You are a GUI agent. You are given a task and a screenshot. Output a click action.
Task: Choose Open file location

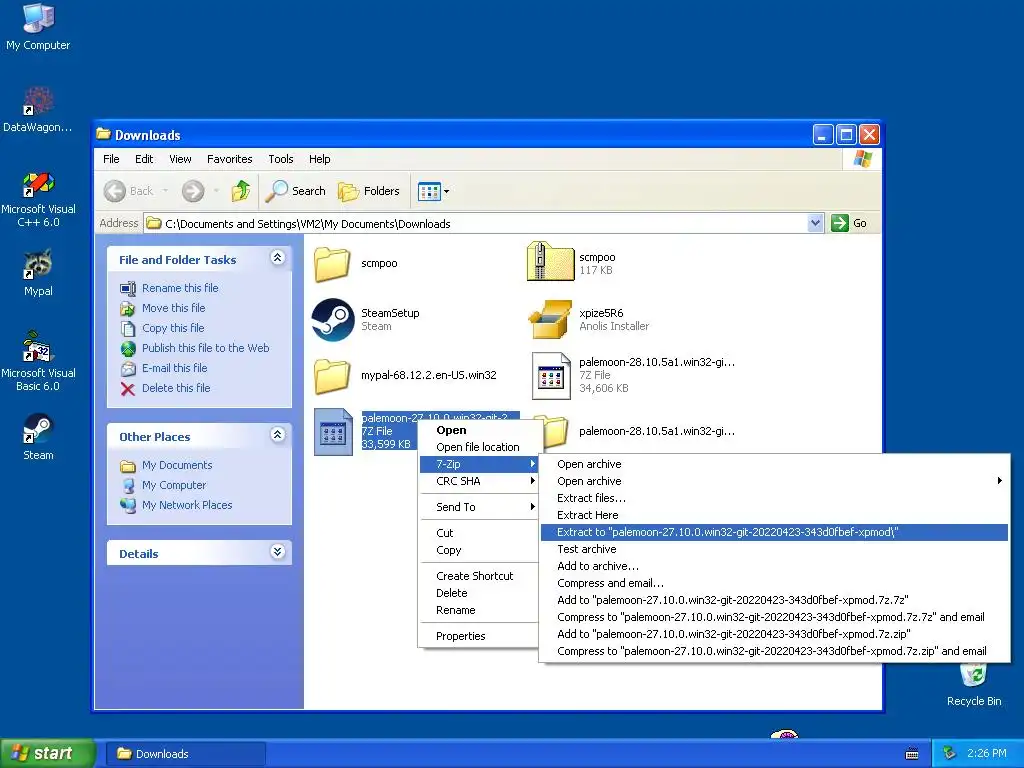(x=479, y=447)
